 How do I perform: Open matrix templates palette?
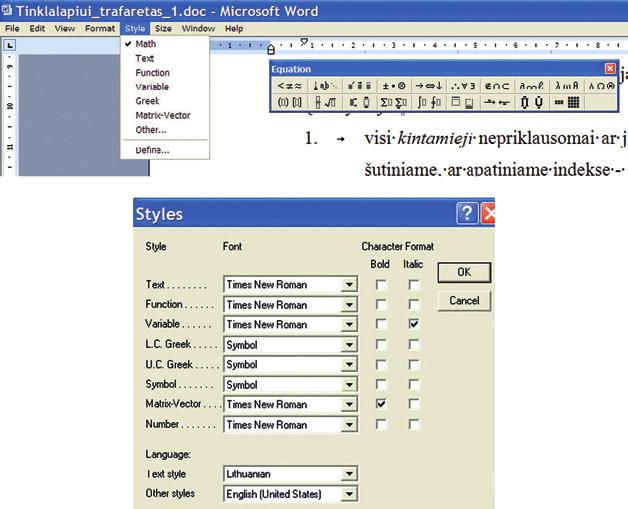click(566, 103)
